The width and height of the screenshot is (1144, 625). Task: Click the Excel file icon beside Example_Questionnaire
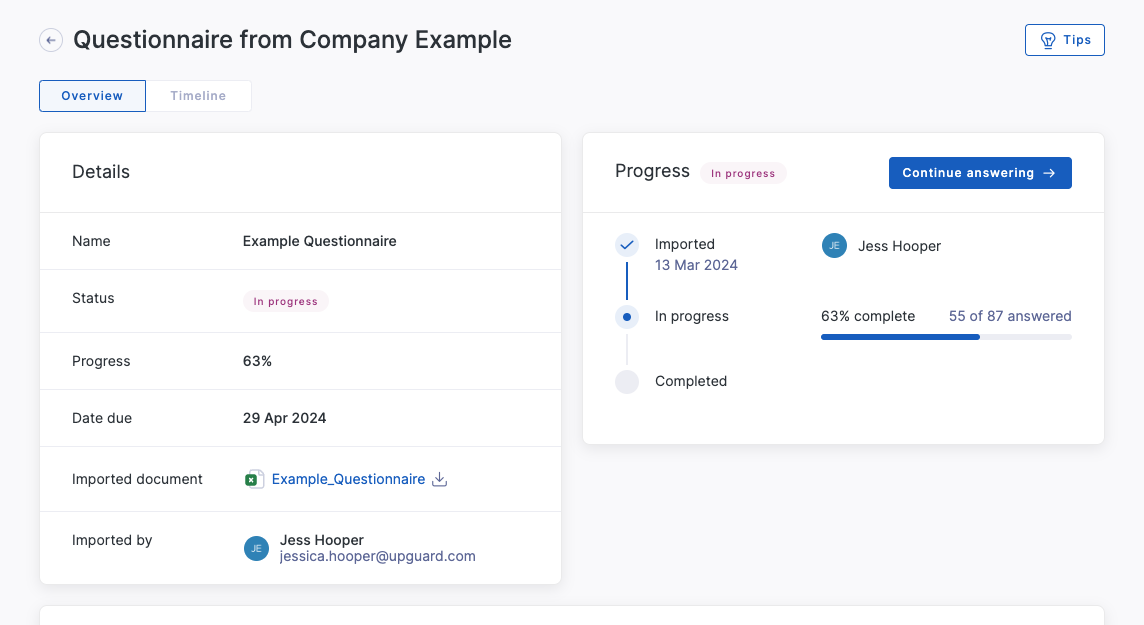[x=255, y=479]
